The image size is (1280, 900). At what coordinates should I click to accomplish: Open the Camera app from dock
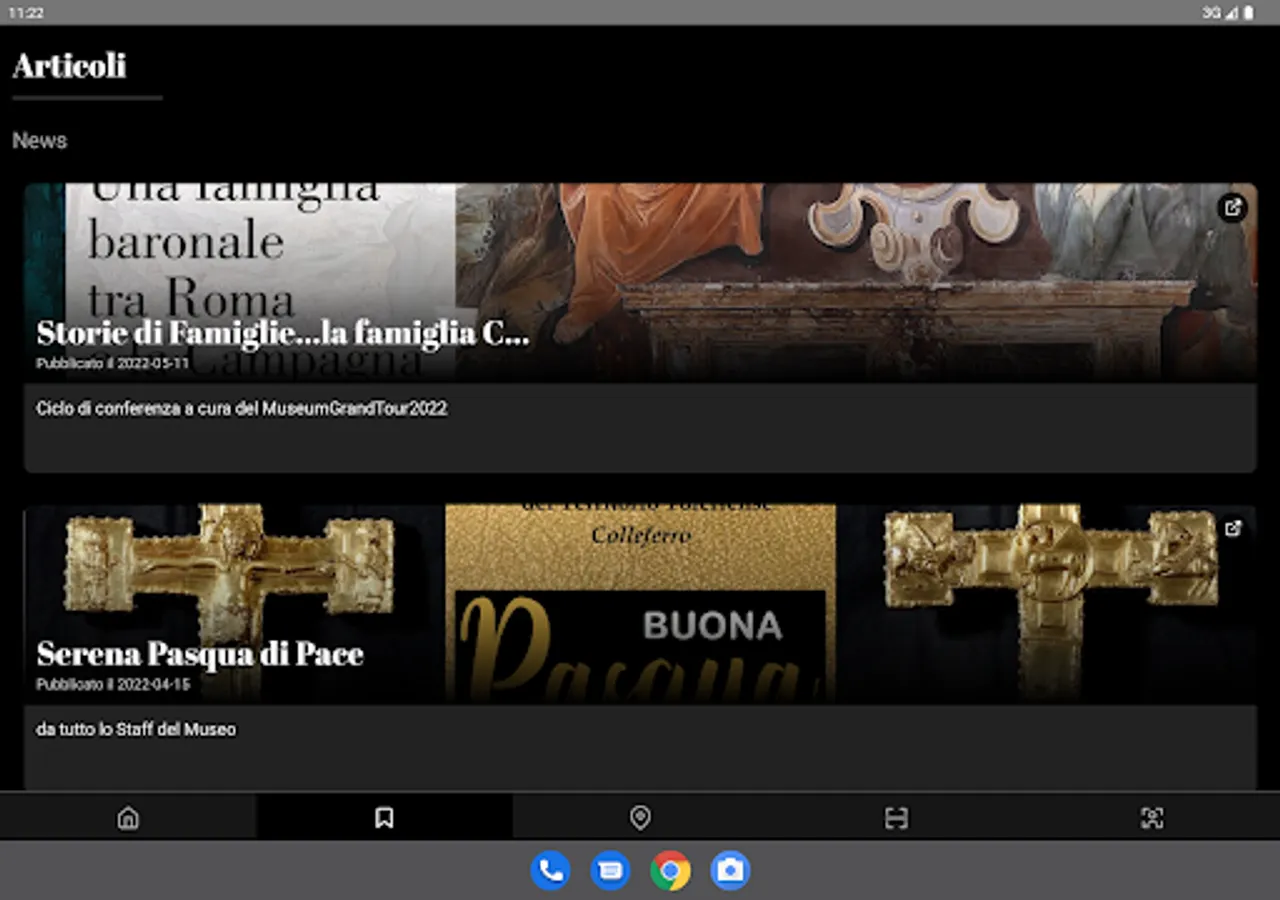pos(730,870)
